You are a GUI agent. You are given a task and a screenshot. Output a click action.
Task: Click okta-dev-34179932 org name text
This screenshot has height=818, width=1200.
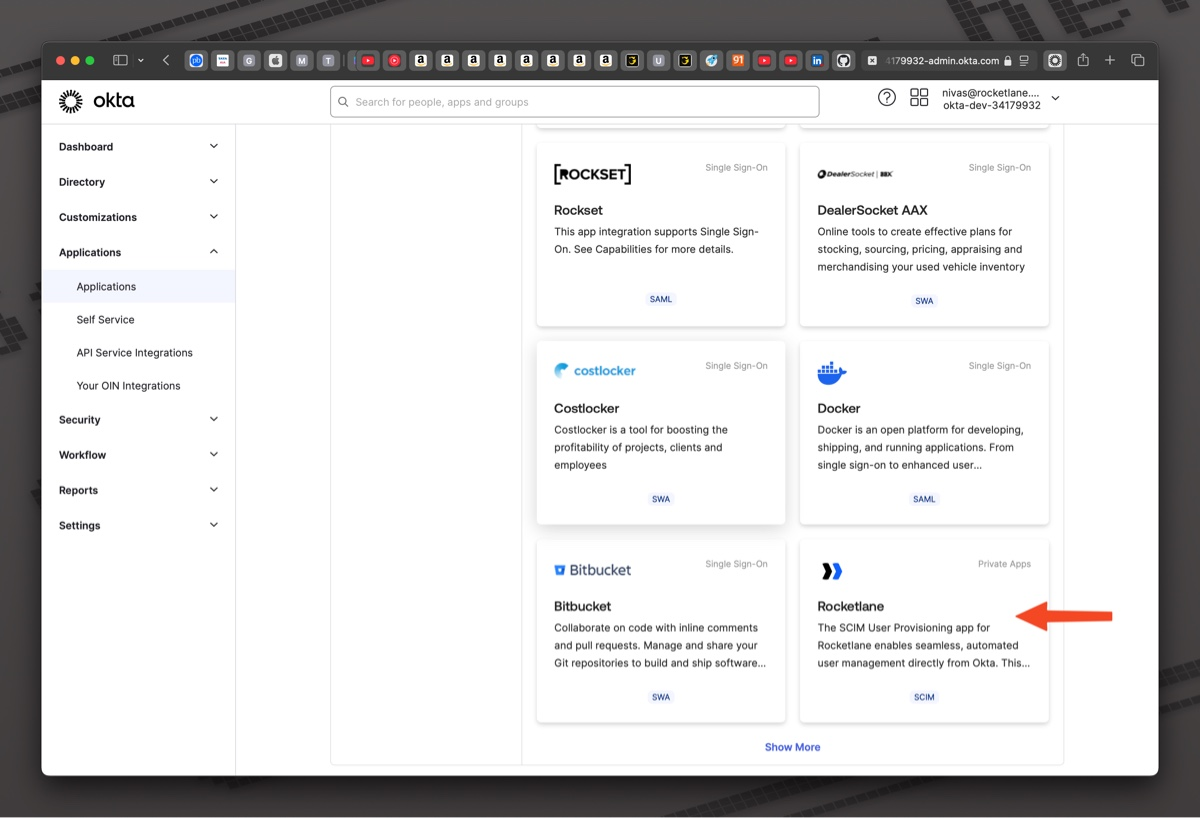[992, 105]
